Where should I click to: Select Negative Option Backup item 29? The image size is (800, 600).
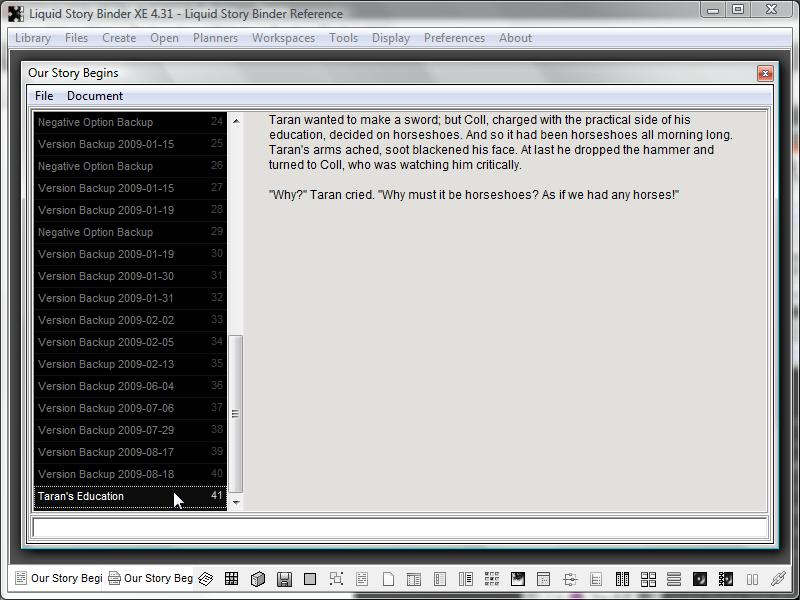tap(96, 232)
